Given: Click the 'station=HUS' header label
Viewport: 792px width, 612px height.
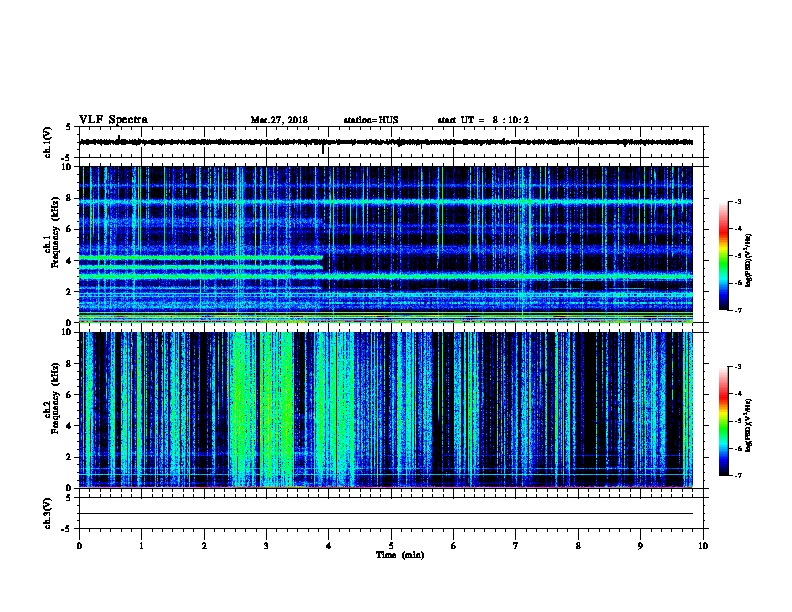Looking at the screenshot, I should [371, 120].
